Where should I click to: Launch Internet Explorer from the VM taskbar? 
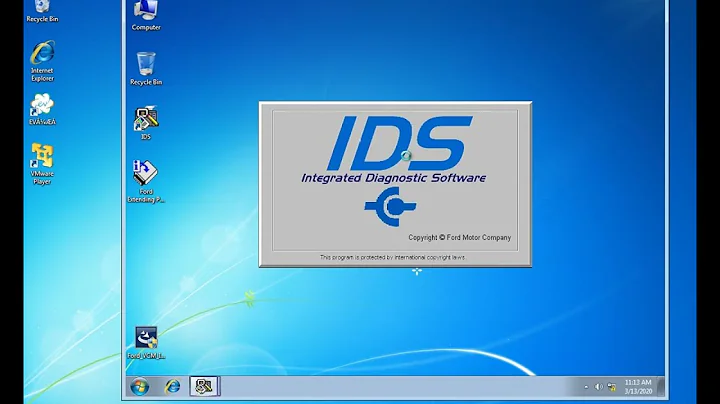point(173,387)
